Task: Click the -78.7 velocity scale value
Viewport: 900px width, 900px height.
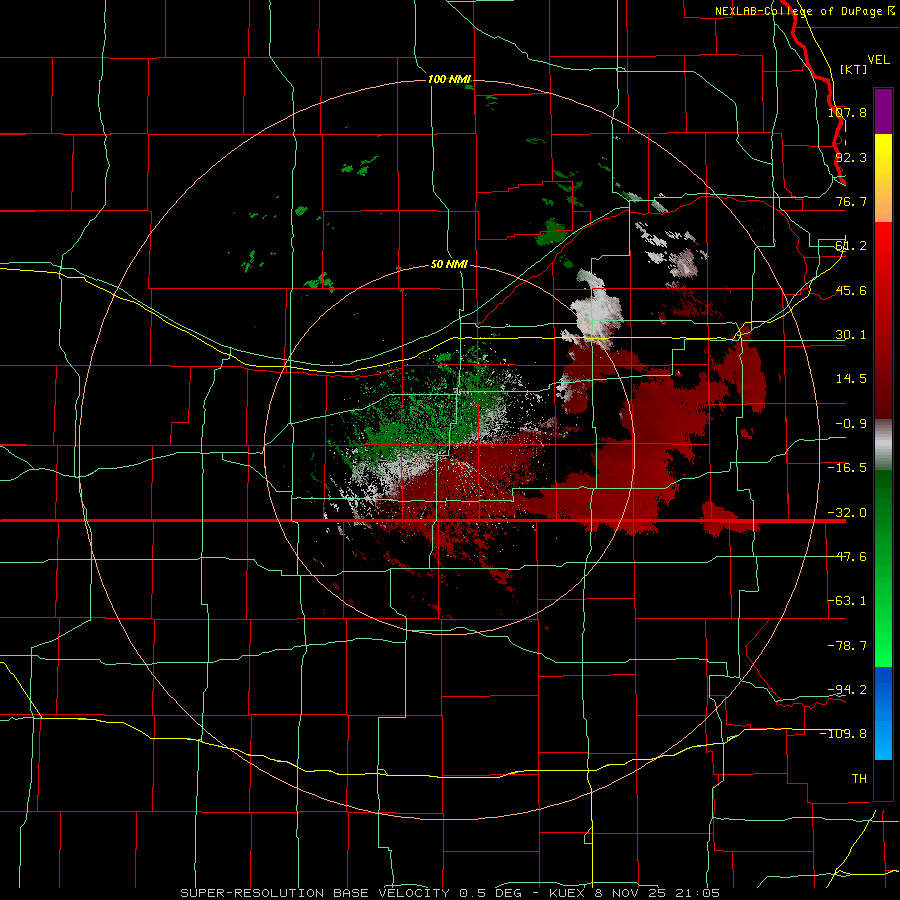Action: click(847, 646)
